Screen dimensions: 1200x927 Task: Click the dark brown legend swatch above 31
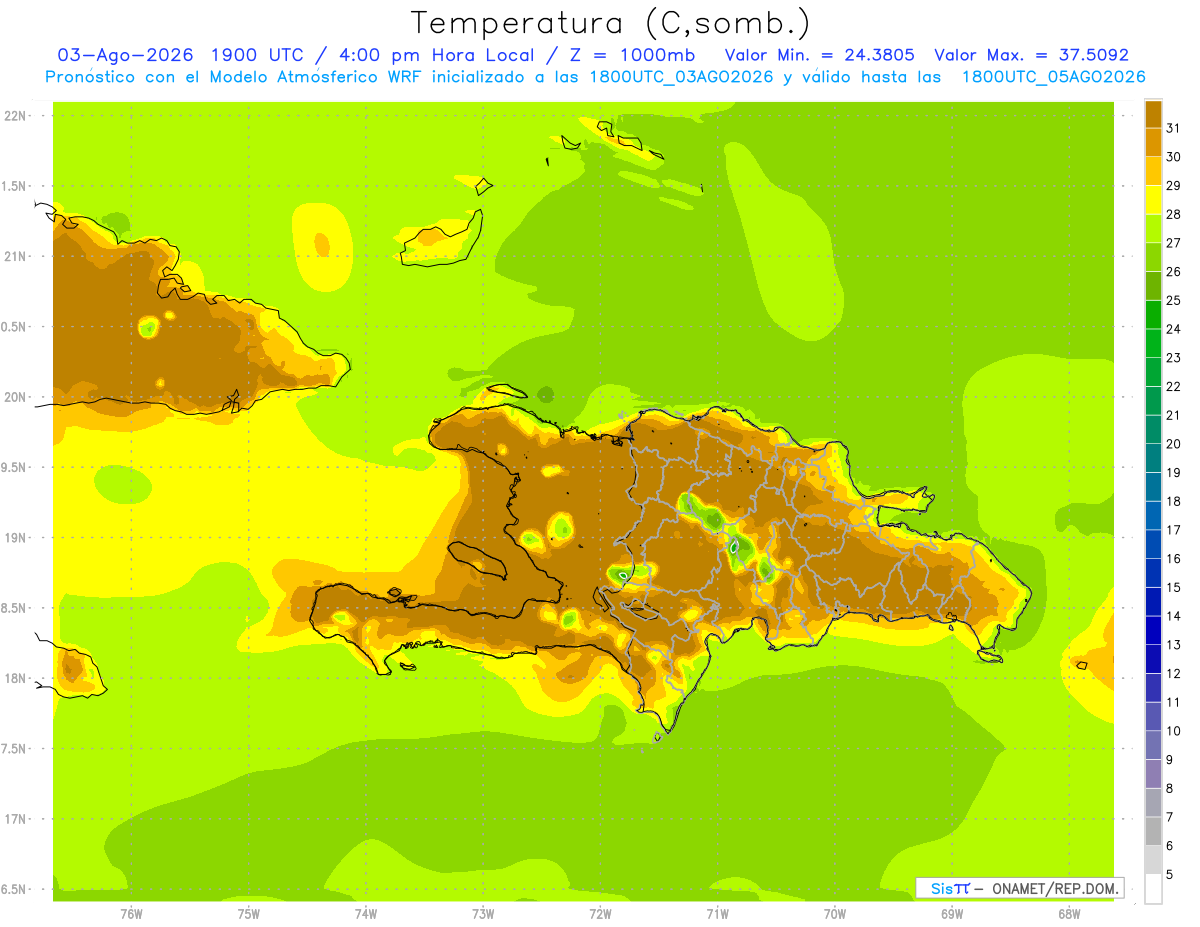(1153, 114)
